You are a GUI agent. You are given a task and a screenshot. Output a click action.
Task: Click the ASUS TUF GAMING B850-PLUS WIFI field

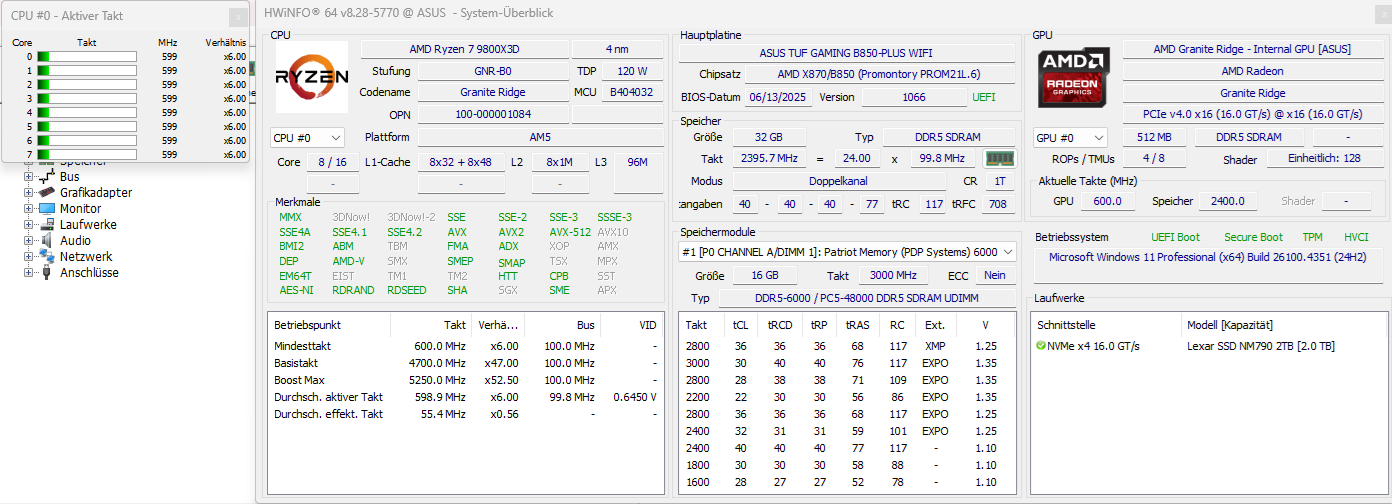pyautogui.click(x=846, y=53)
